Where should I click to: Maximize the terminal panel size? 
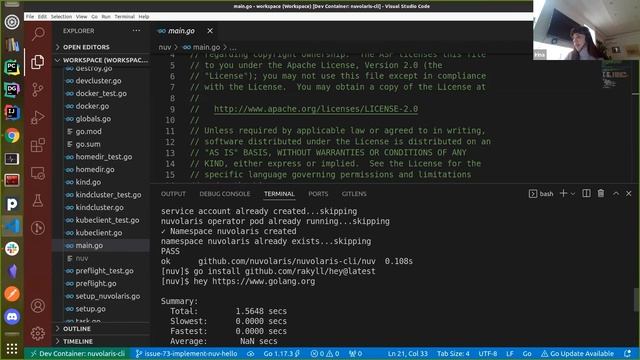pos(616,193)
